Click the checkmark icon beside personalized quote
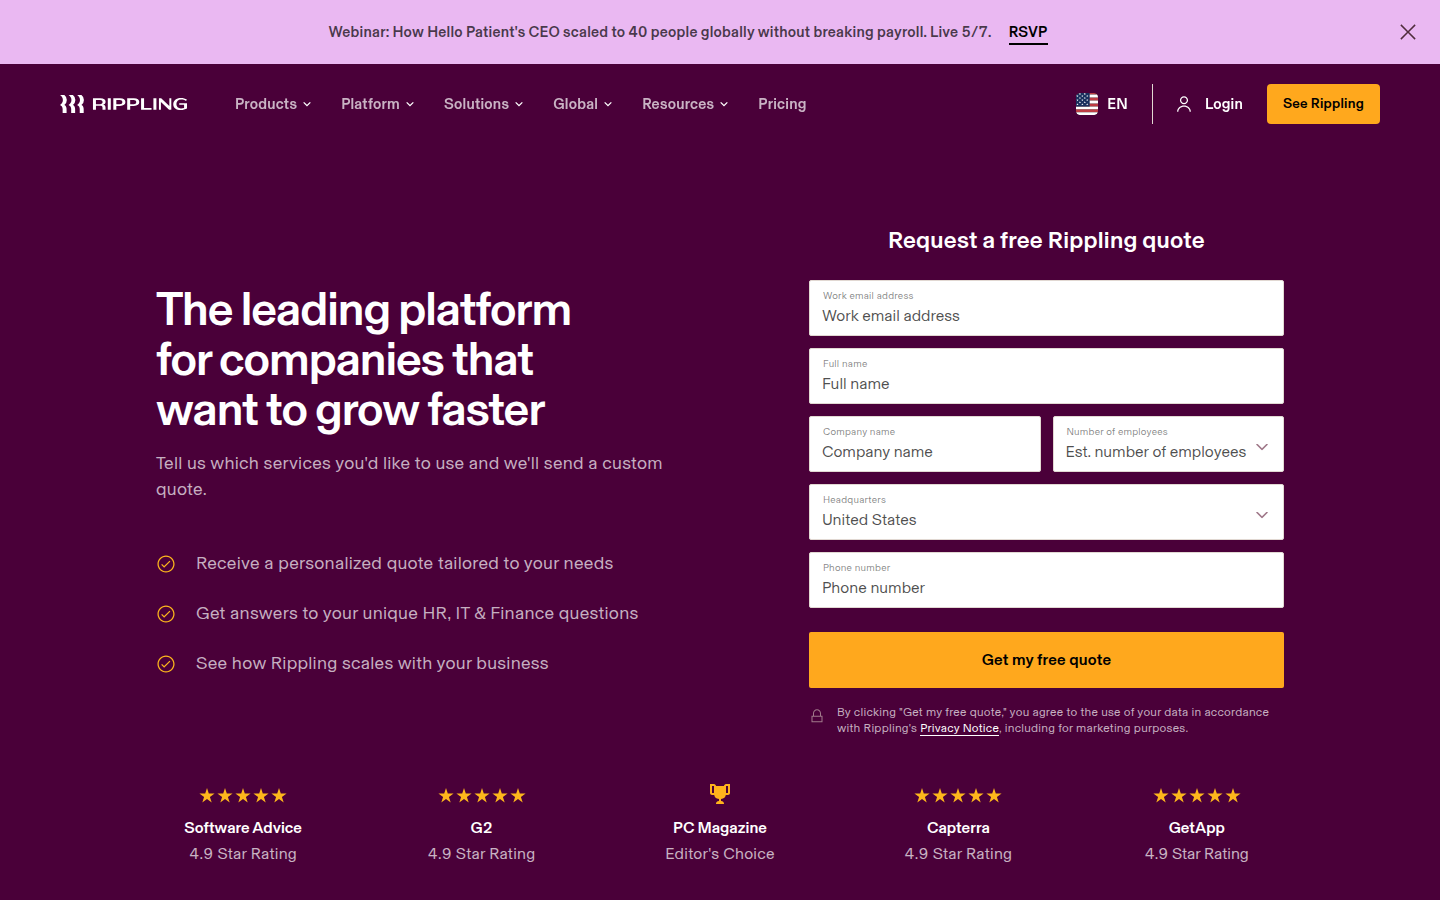 click(166, 564)
